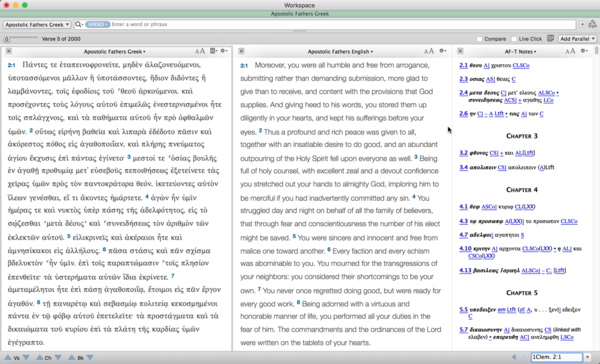Screen dimensions: 600x364
Task: Open note link 4.10
Action: point(465,248)
